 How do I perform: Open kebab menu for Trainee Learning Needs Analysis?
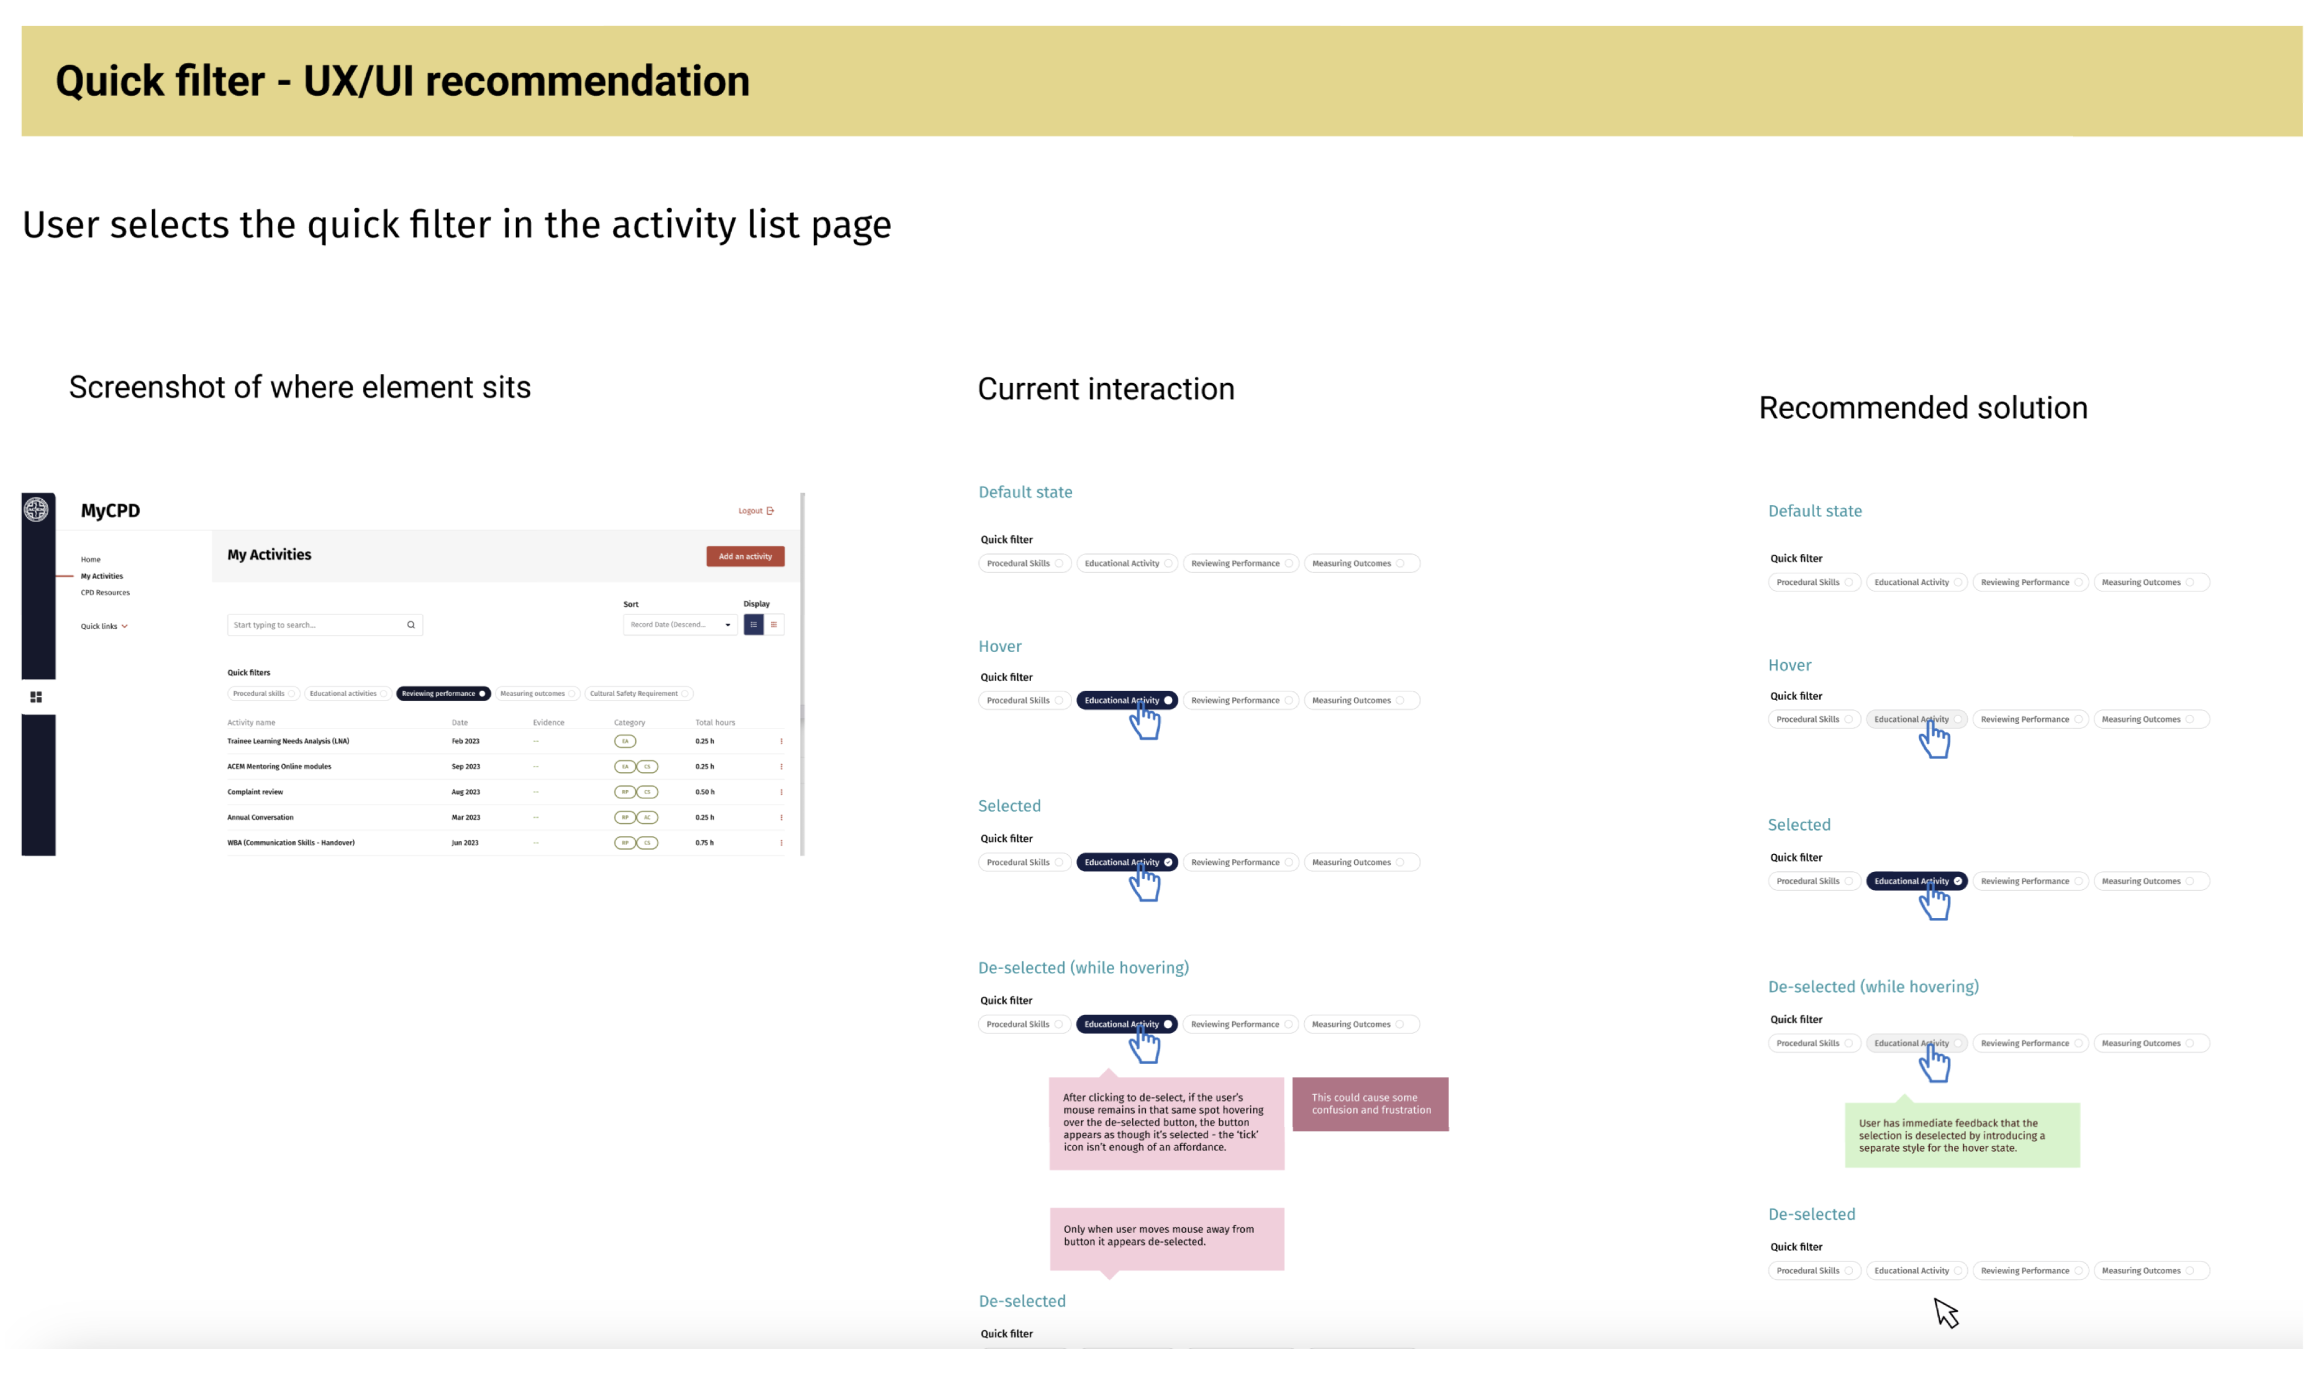781,742
